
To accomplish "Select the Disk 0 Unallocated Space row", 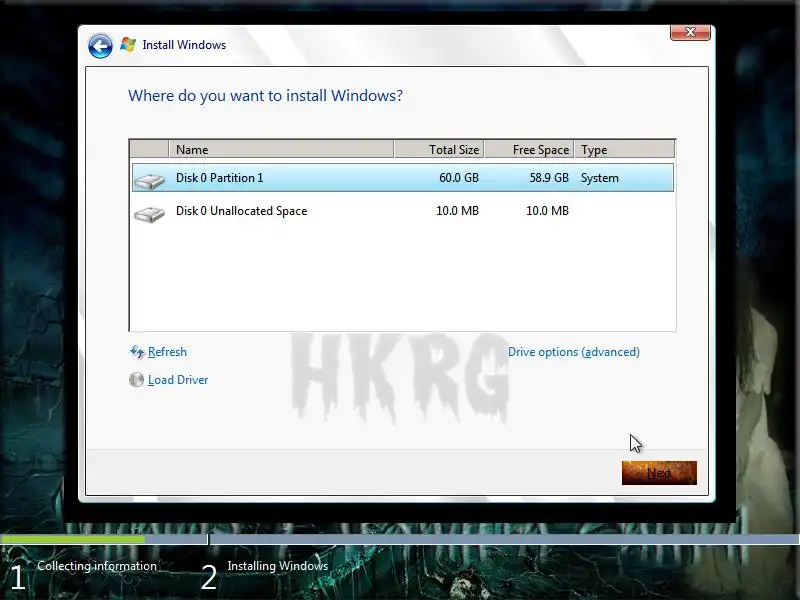I will (x=403, y=211).
